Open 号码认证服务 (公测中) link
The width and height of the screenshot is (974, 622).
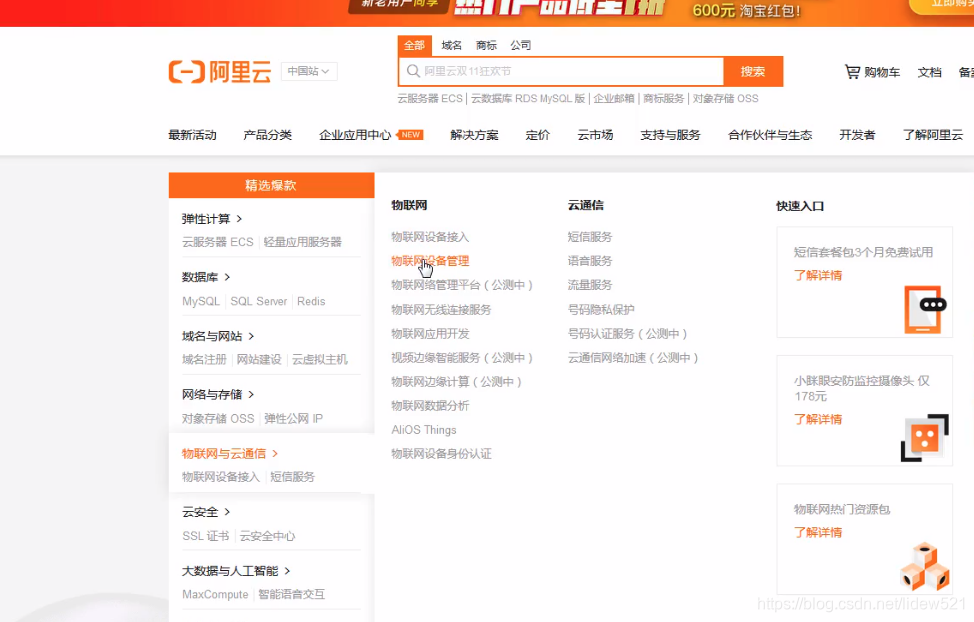tap(627, 334)
